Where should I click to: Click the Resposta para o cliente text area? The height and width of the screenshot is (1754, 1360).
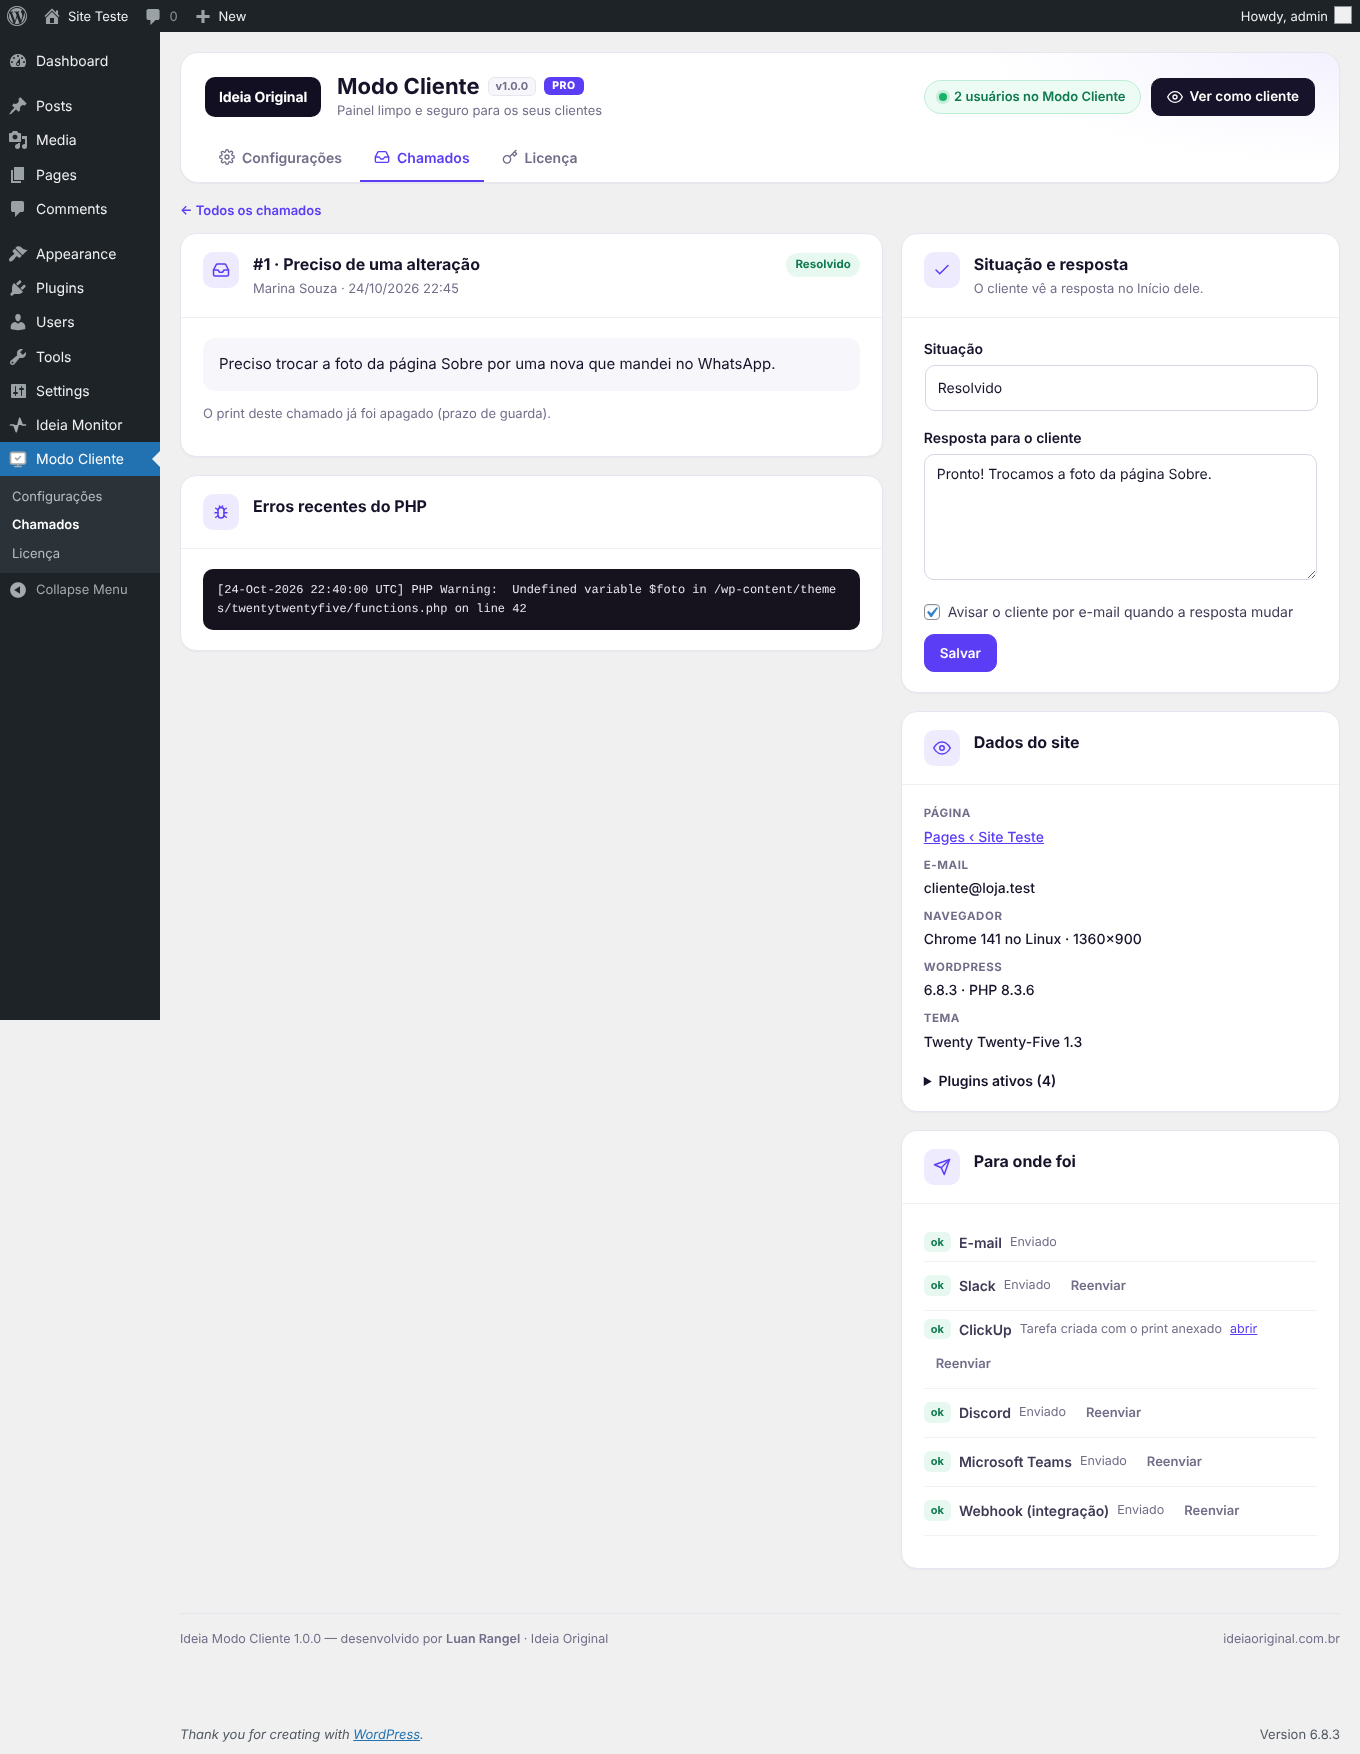point(1120,517)
